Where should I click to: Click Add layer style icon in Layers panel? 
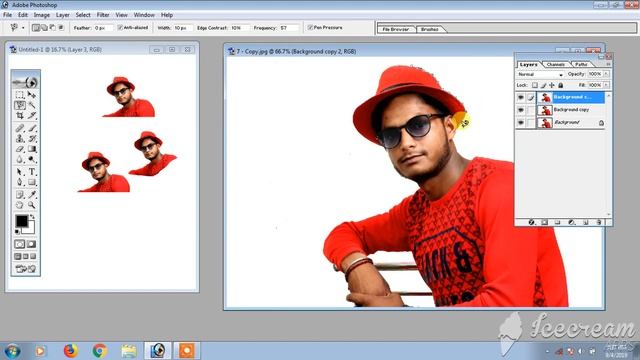click(x=531, y=222)
